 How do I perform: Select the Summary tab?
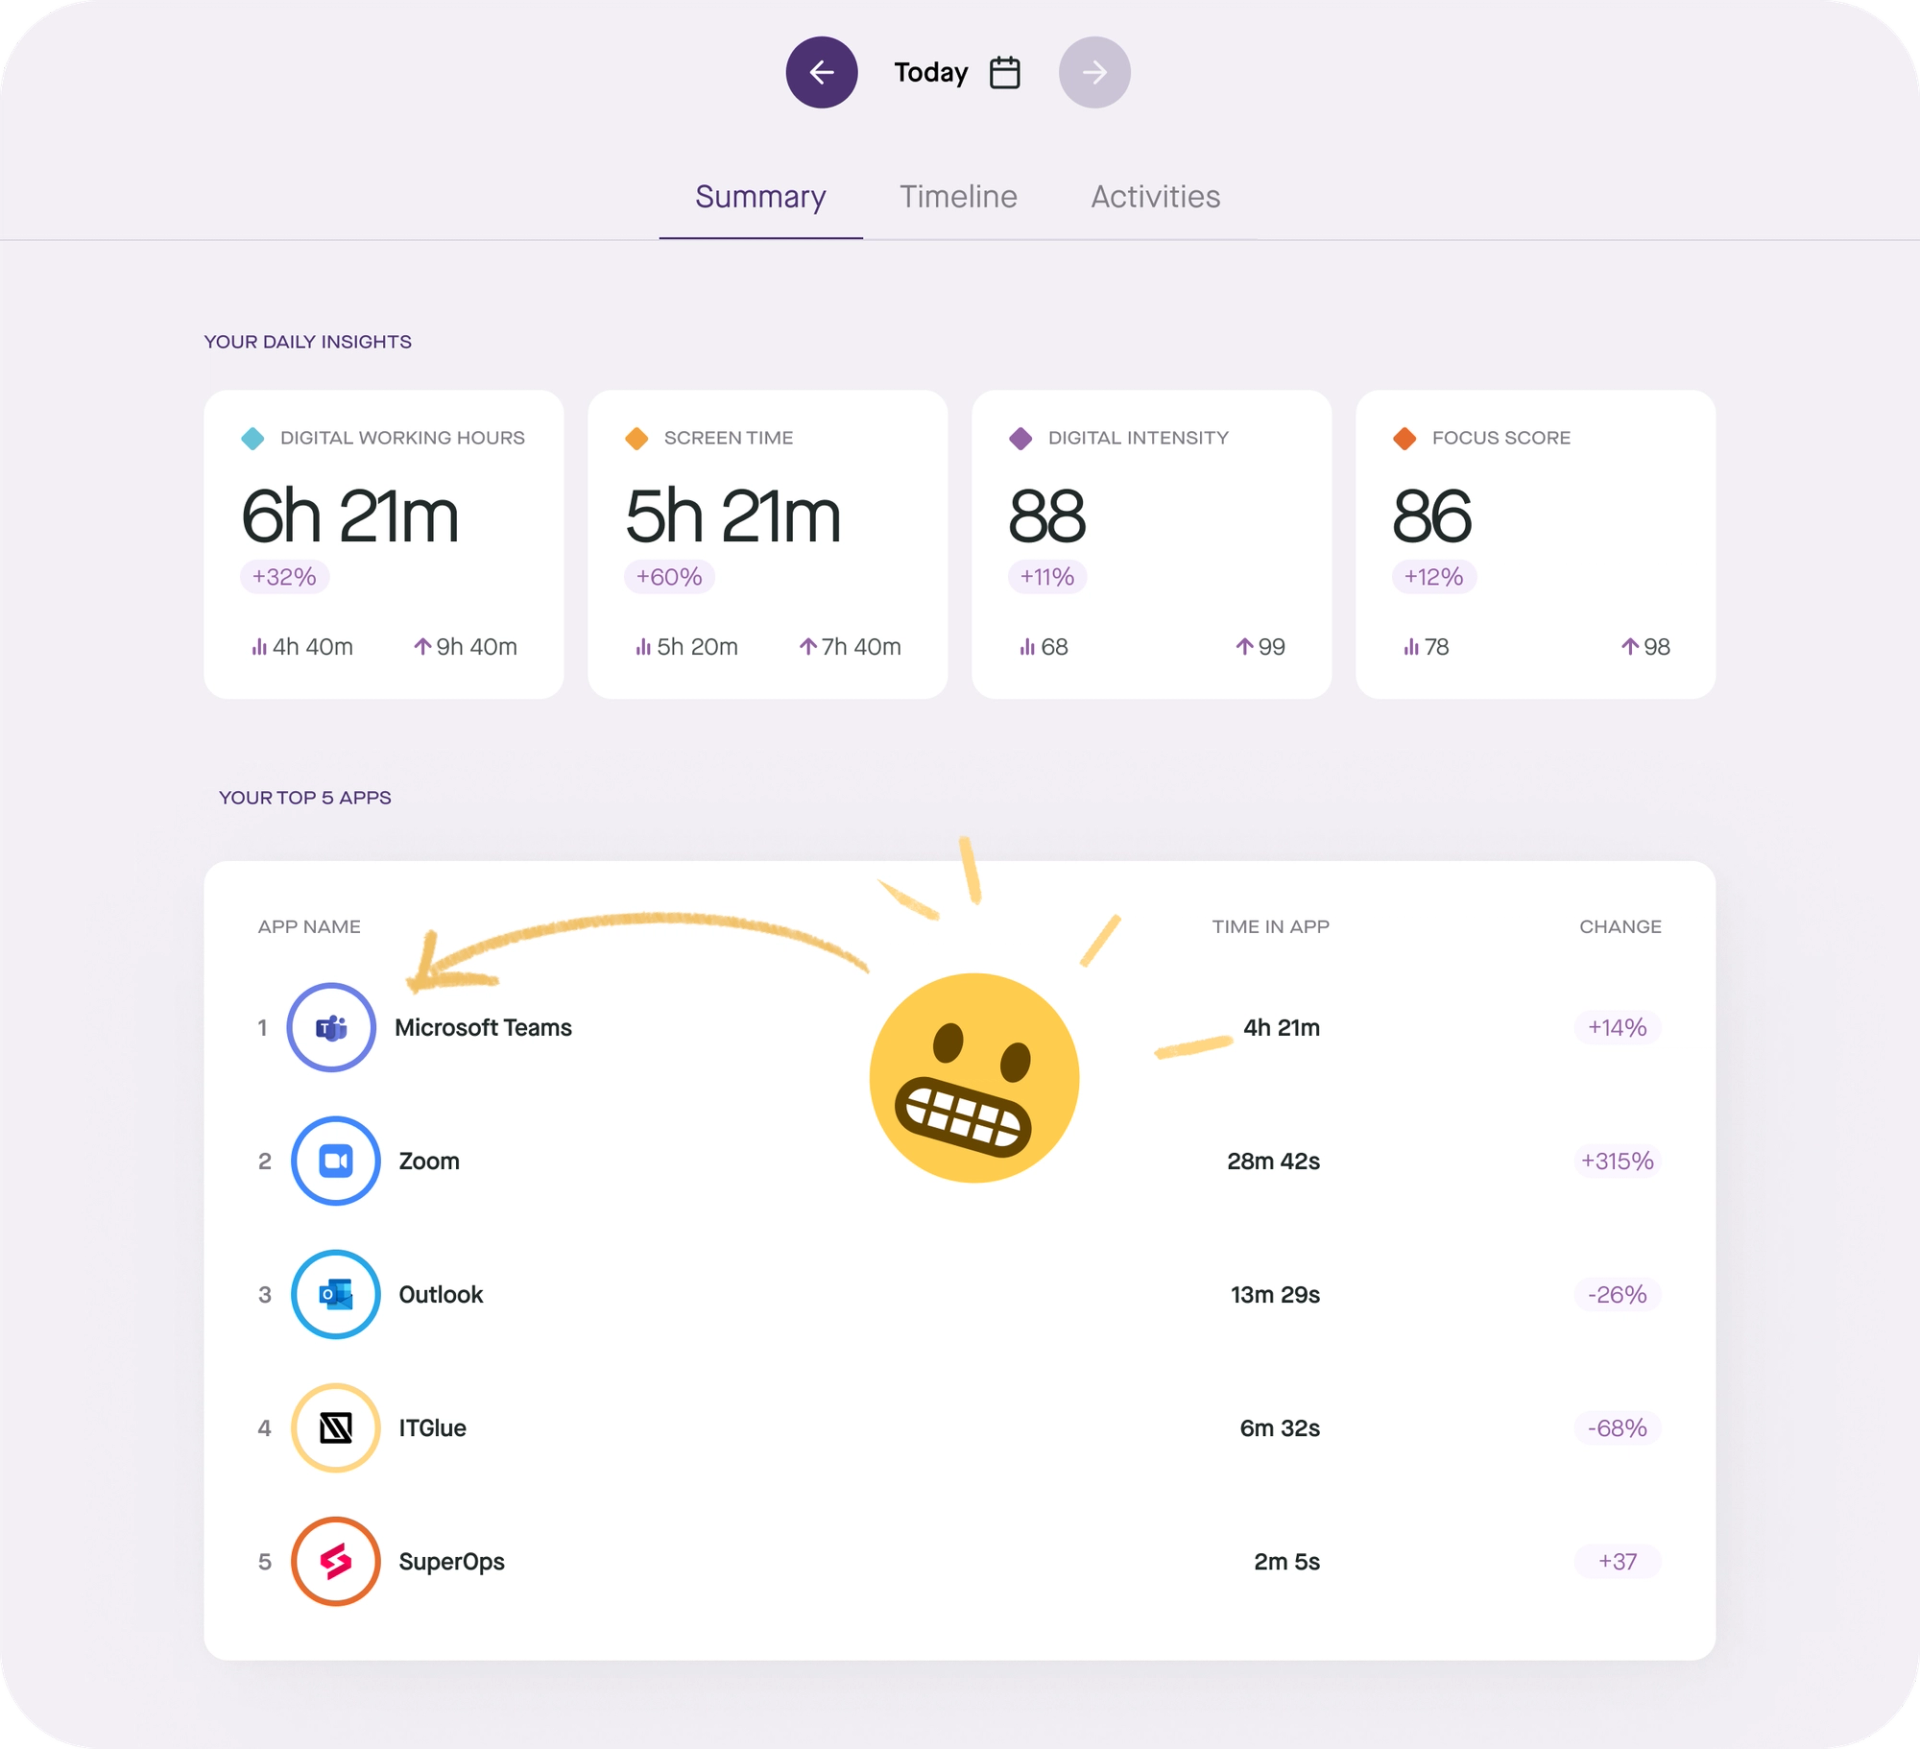[760, 196]
